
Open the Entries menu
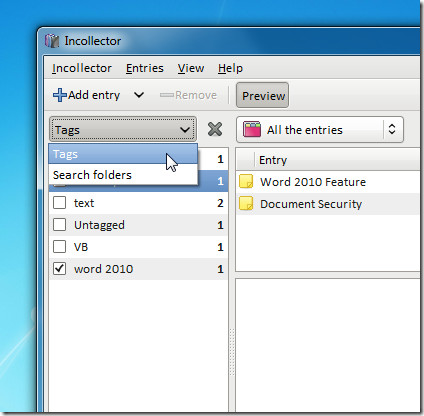145,68
